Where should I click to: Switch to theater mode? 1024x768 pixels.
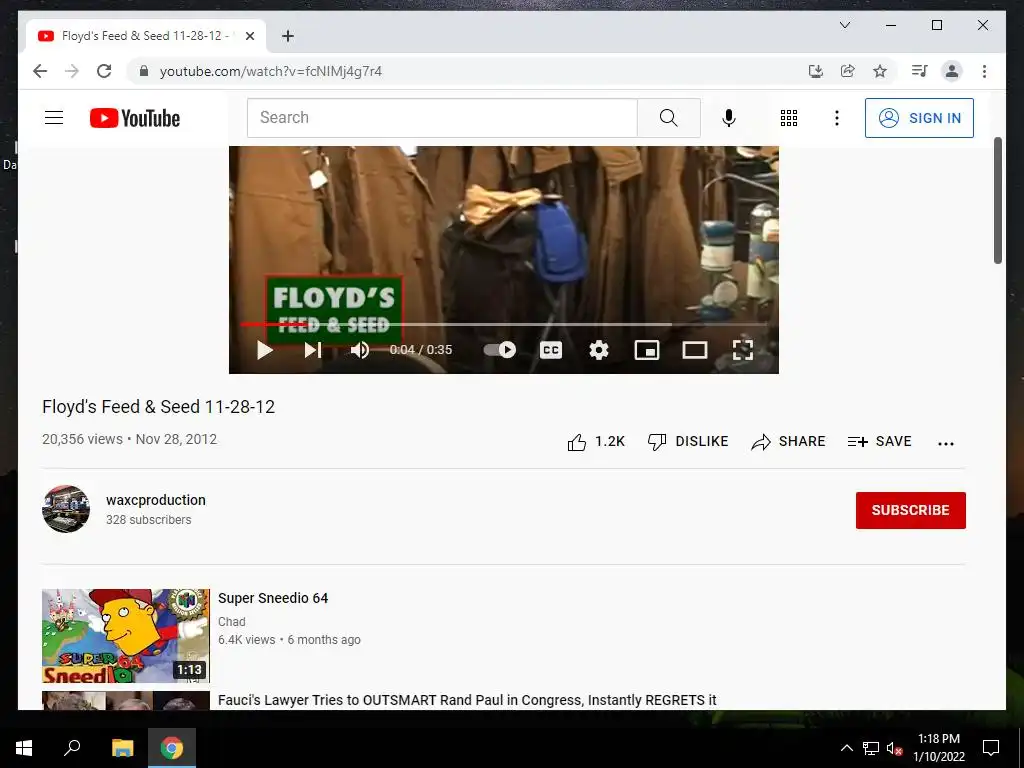coord(695,350)
